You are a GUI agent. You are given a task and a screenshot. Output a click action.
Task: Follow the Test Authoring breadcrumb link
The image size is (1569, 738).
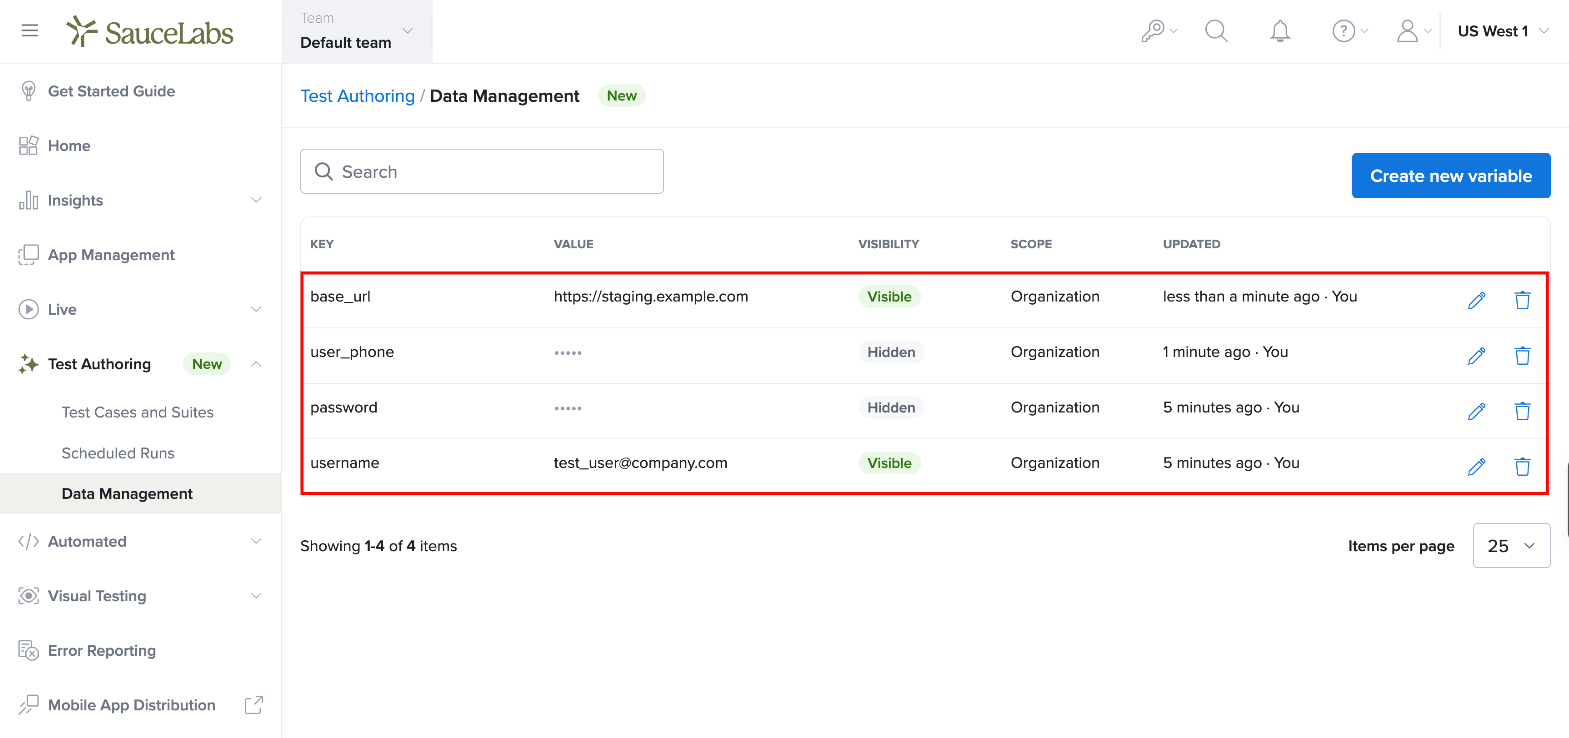pyautogui.click(x=357, y=96)
